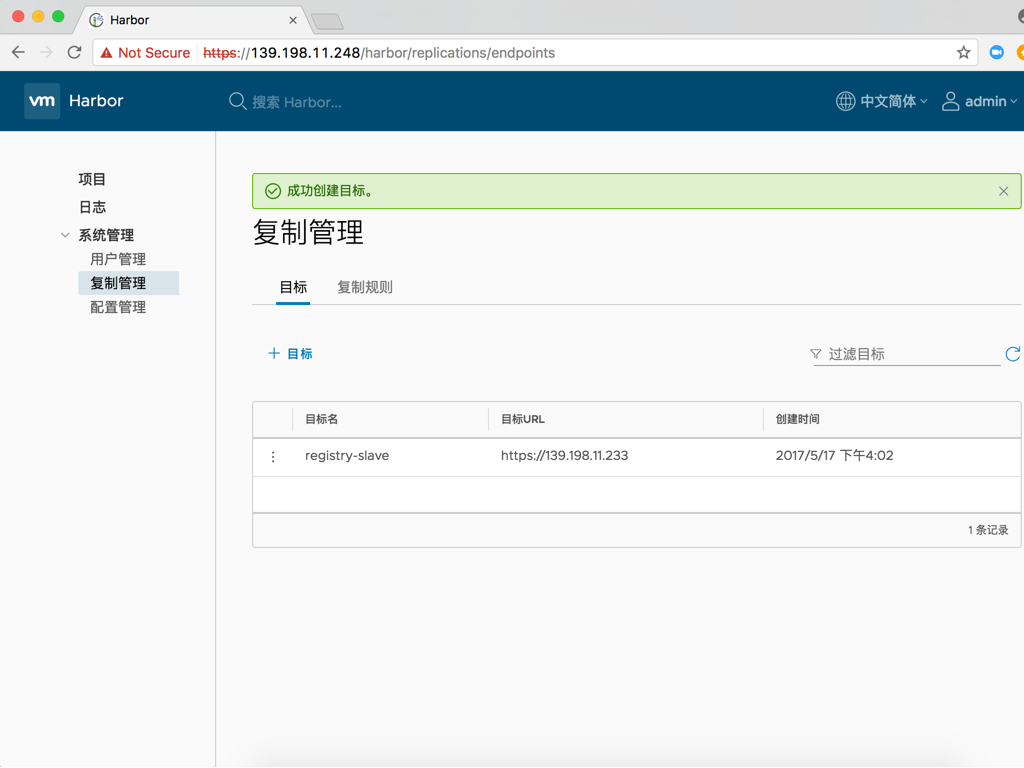This screenshot has height=768, width=1024.
Task: Click the + 目标 button to add endpoint
Action: pos(289,353)
